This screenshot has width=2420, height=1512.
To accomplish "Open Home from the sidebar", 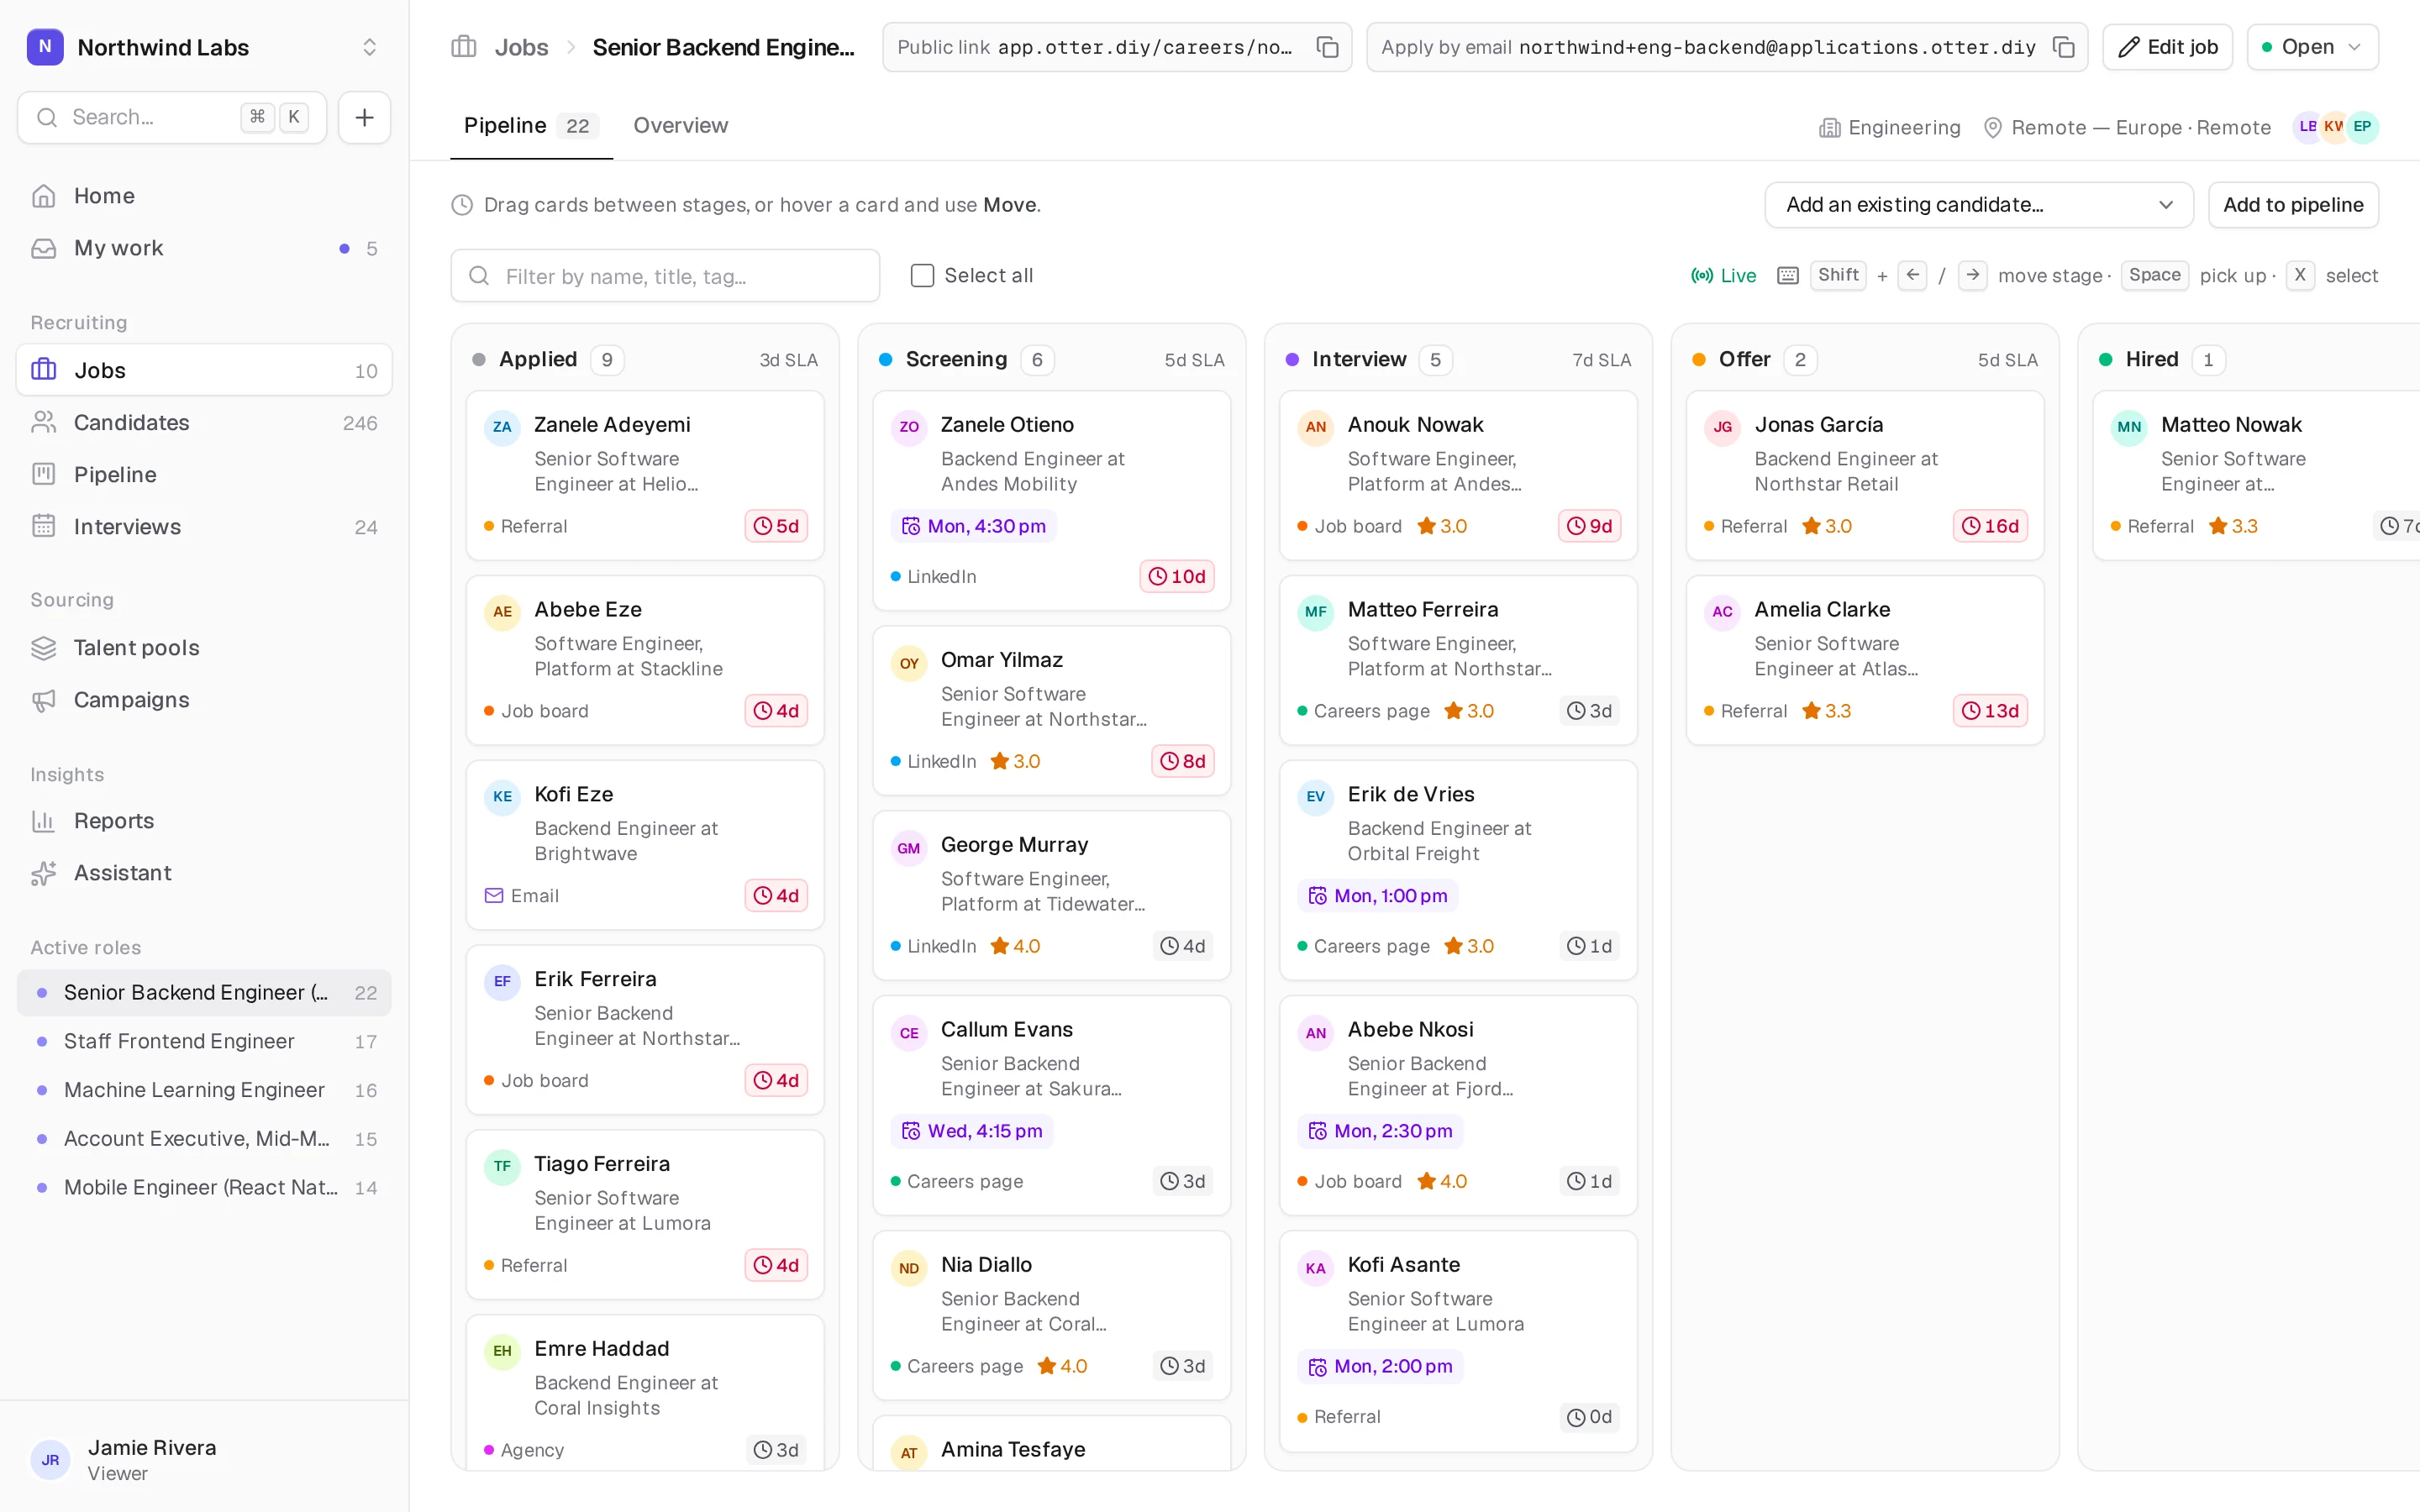I will tap(204, 196).
